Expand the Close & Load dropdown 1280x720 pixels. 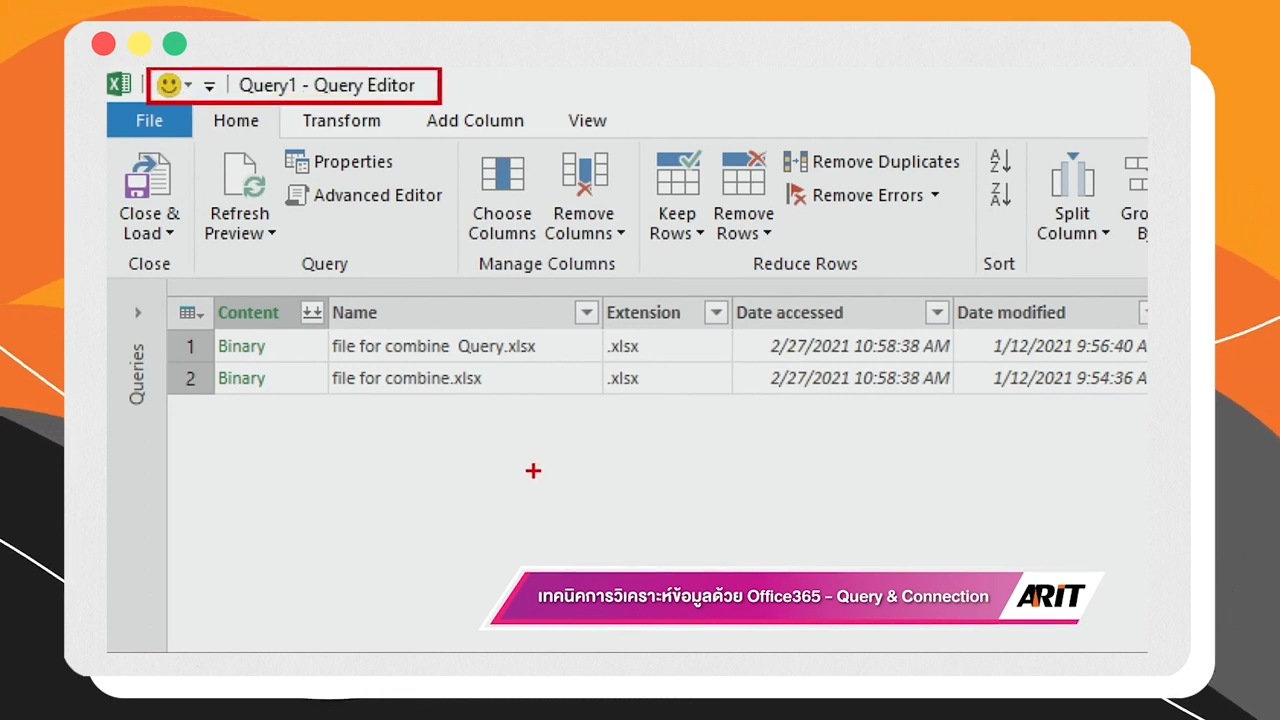(169, 233)
